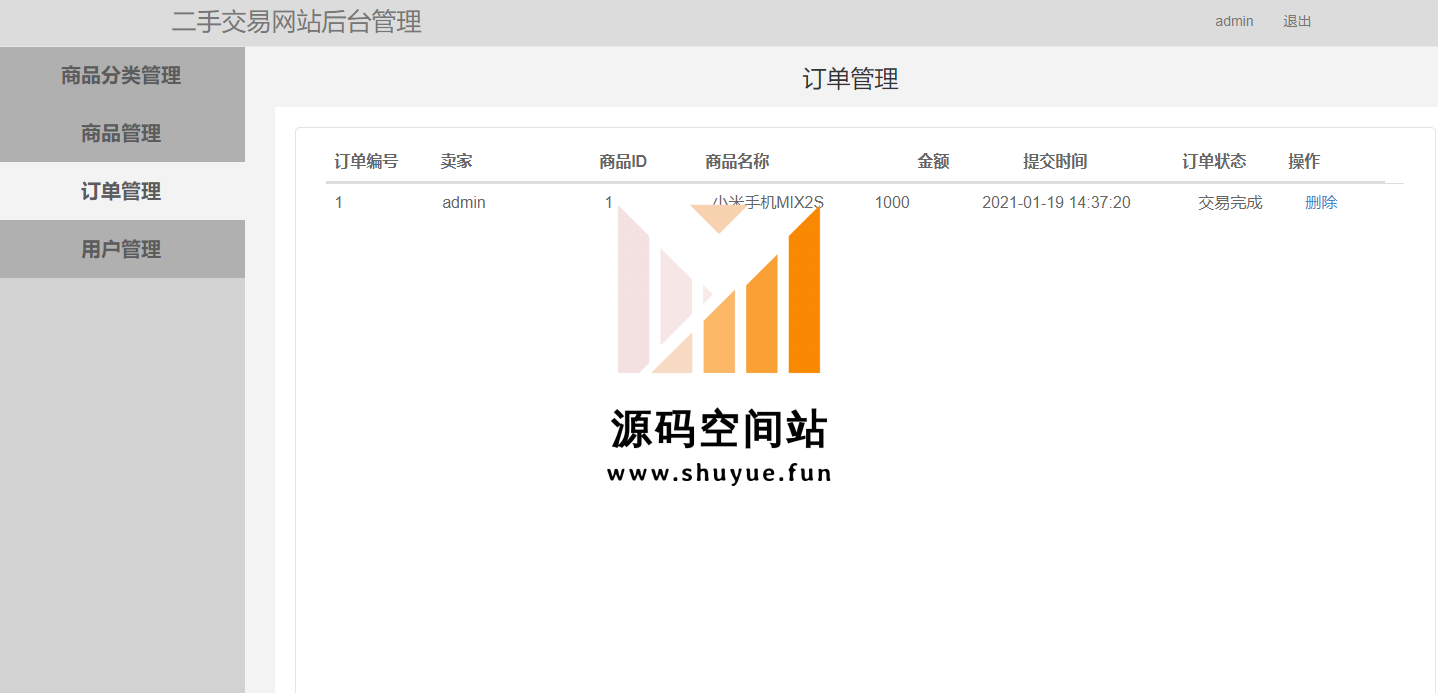Go to 商品管理 sidebar section

coord(121,133)
